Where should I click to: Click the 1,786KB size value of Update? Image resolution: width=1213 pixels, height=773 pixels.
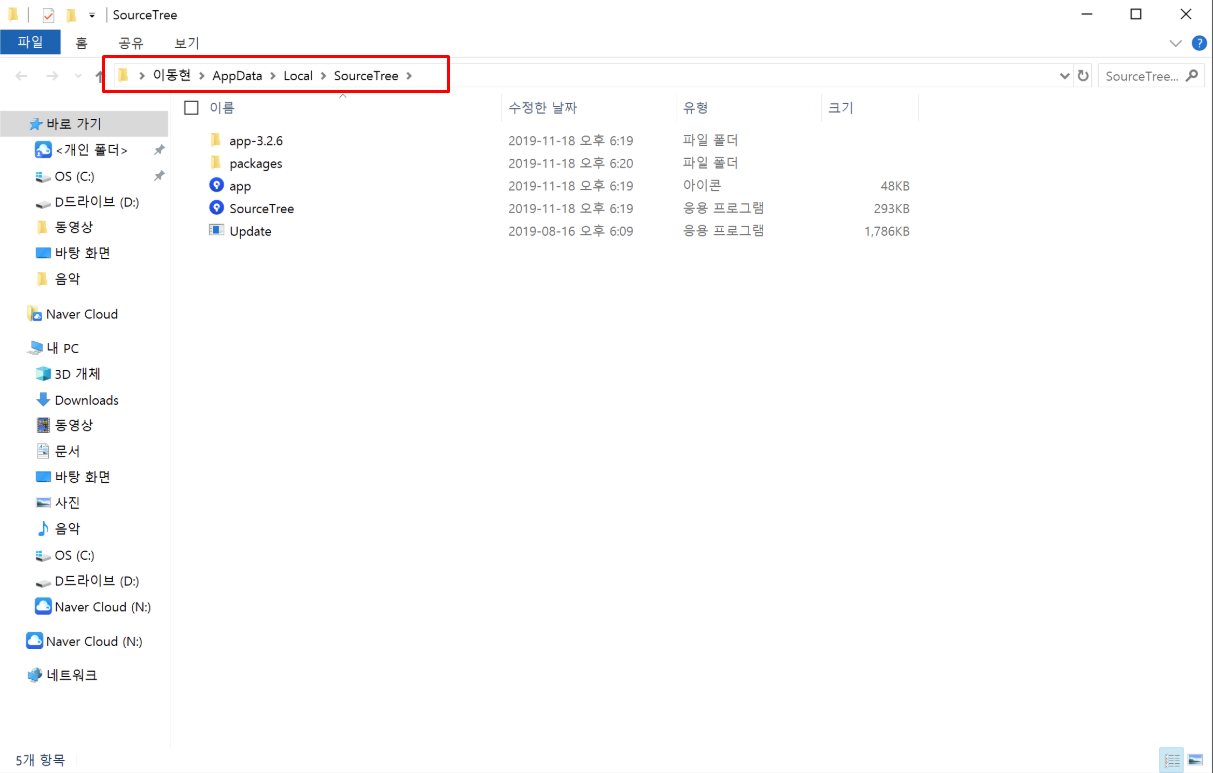pos(887,231)
